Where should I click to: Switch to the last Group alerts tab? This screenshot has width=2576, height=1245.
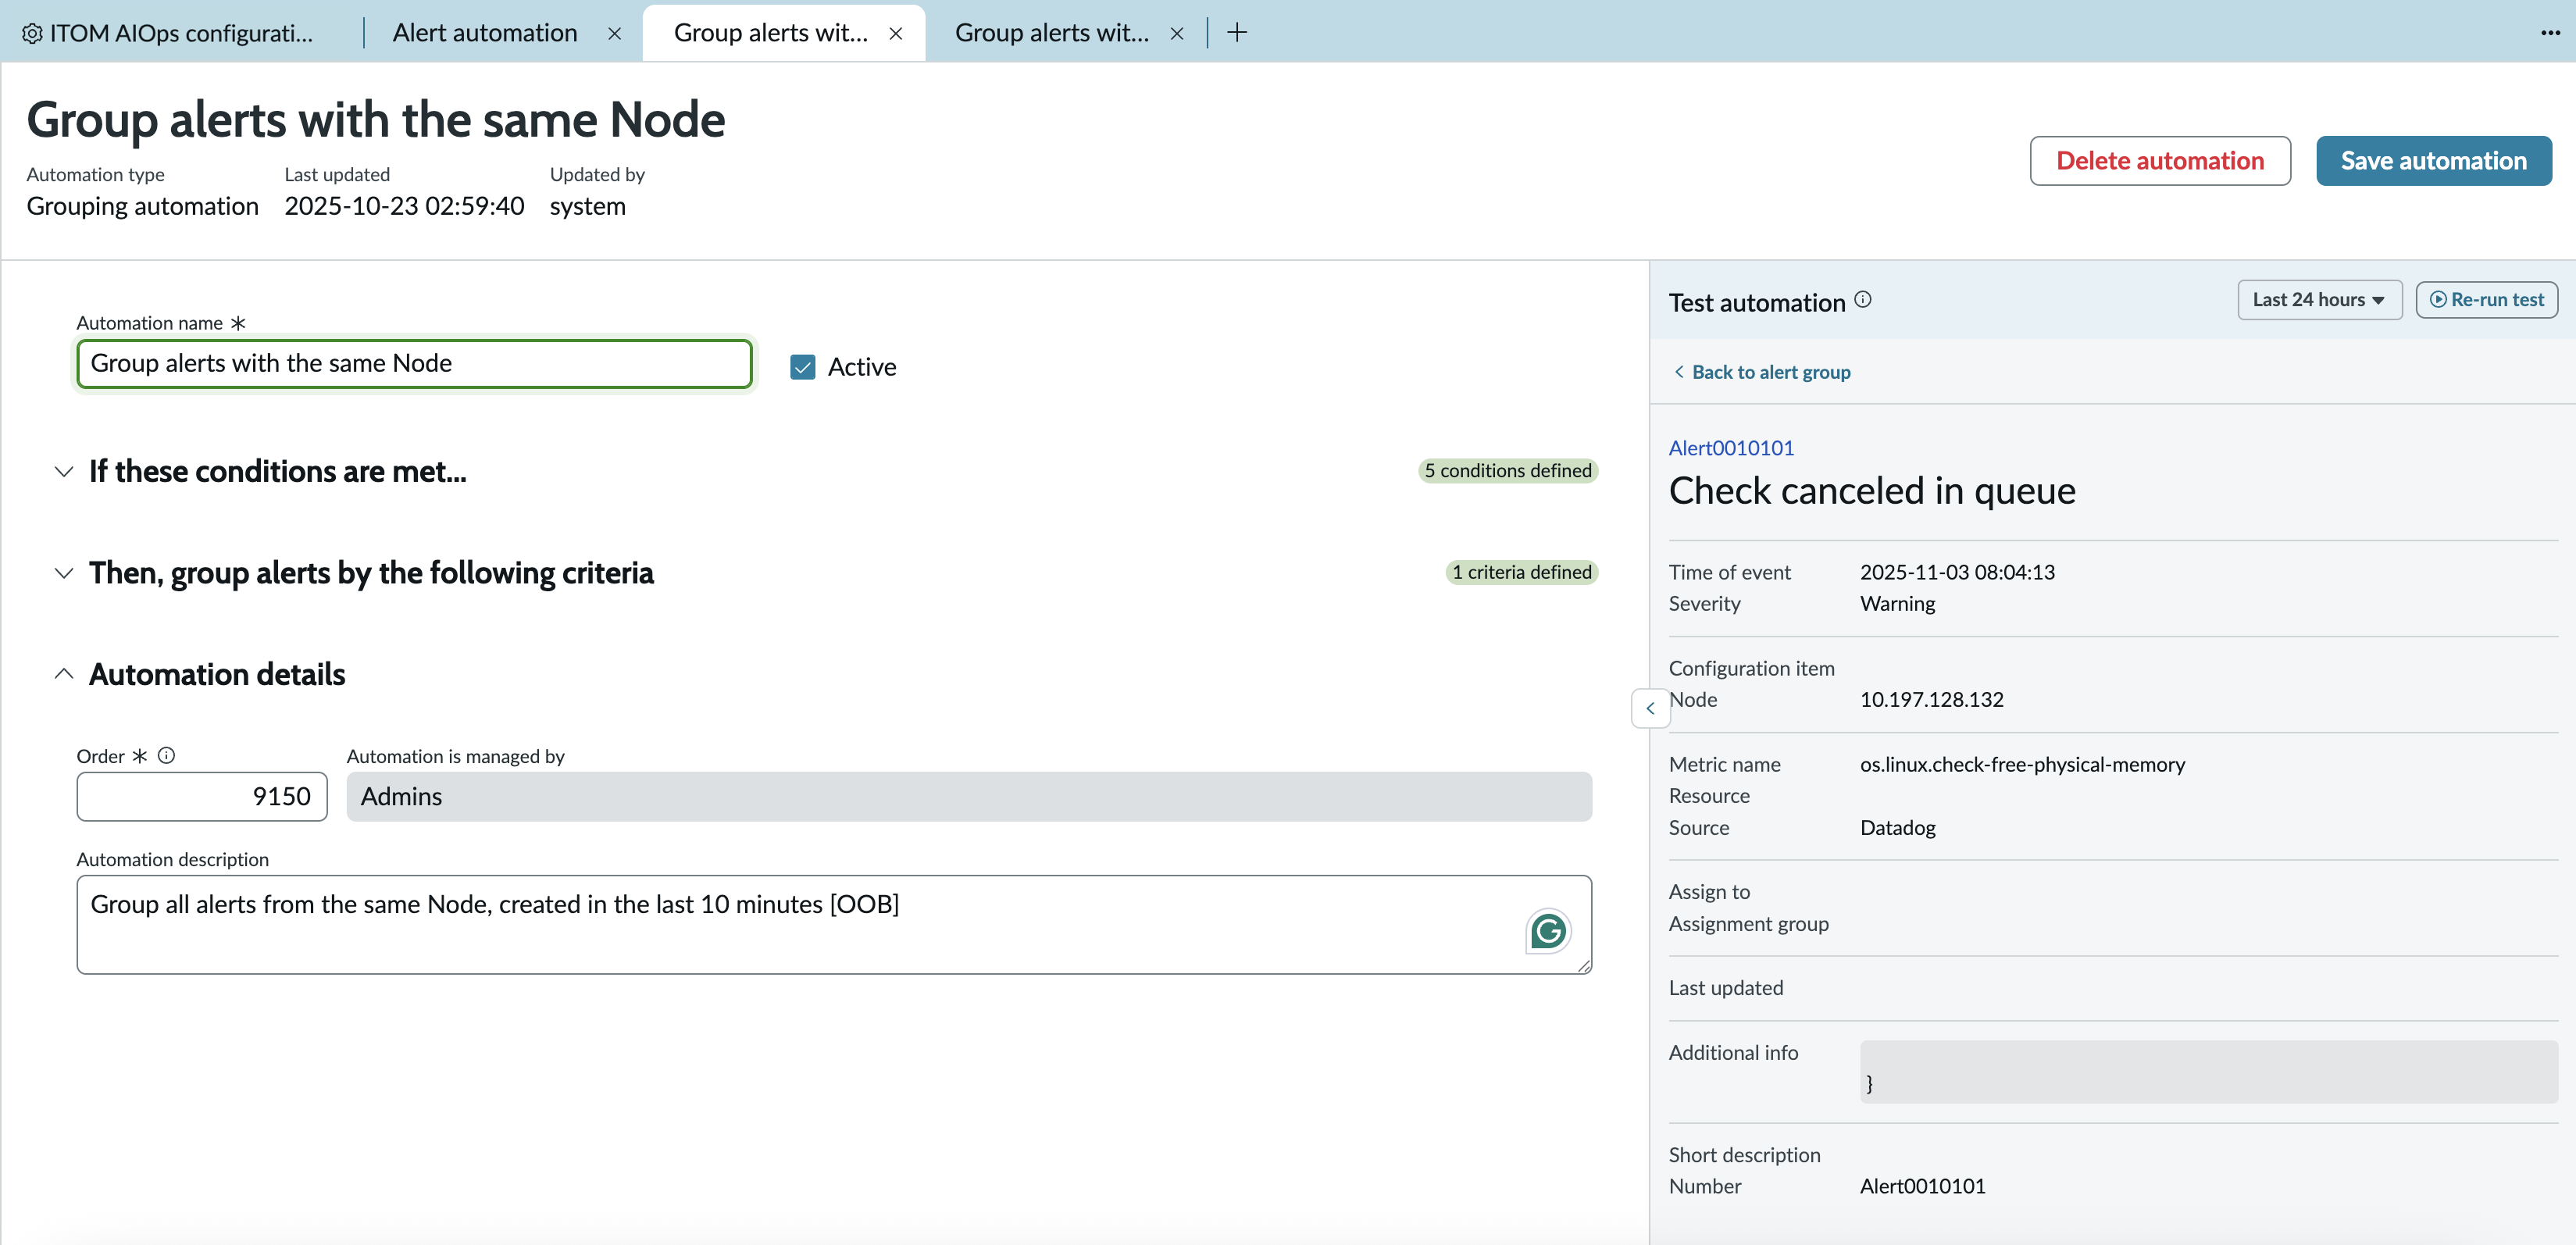(x=1051, y=33)
